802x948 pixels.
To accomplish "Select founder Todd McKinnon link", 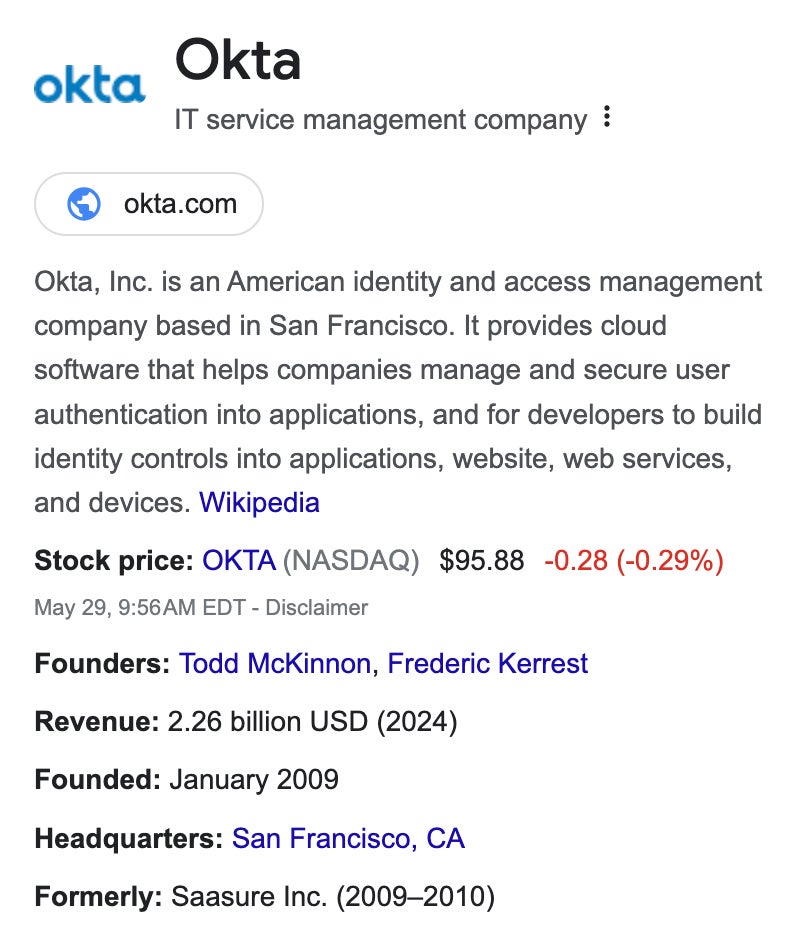I will (274, 663).
